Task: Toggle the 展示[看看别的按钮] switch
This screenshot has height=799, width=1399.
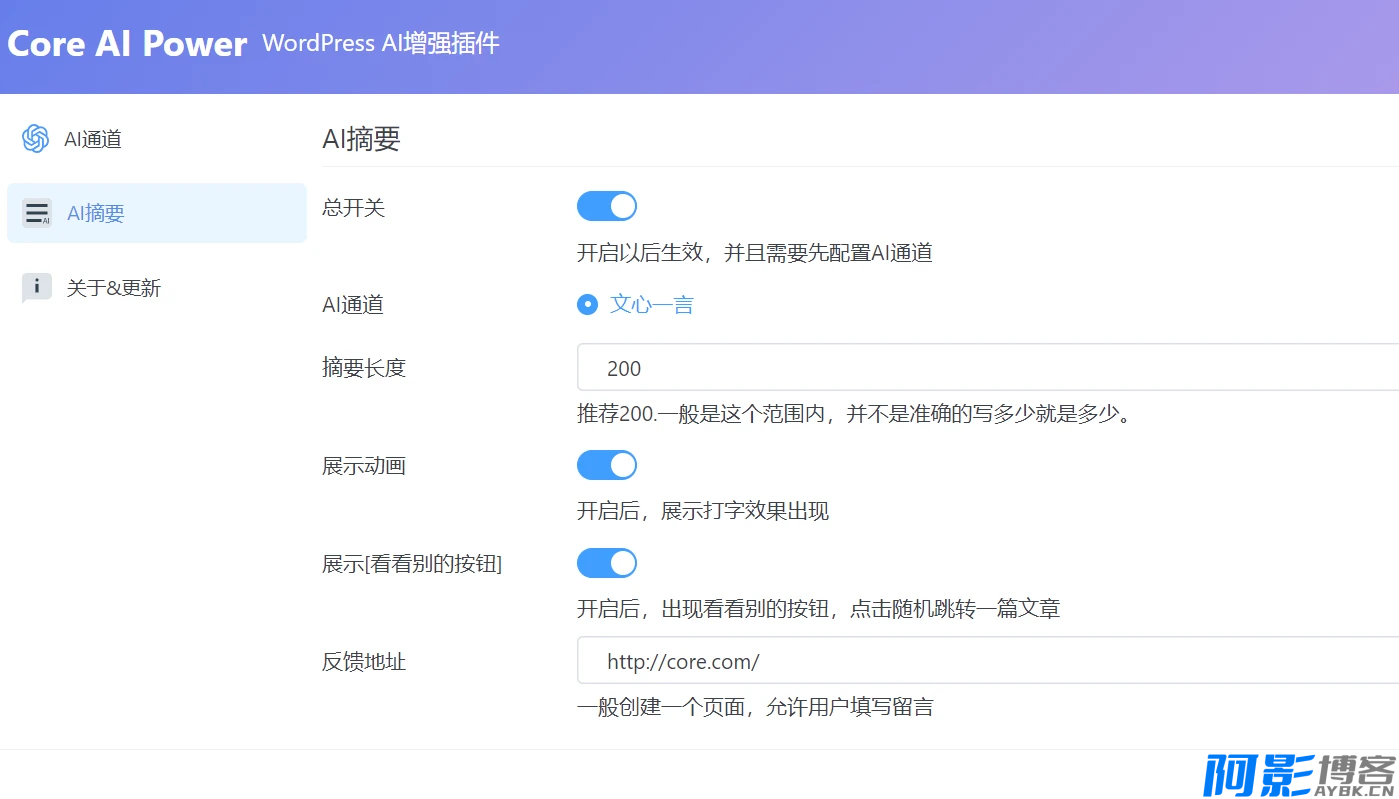Action: click(607, 563)
